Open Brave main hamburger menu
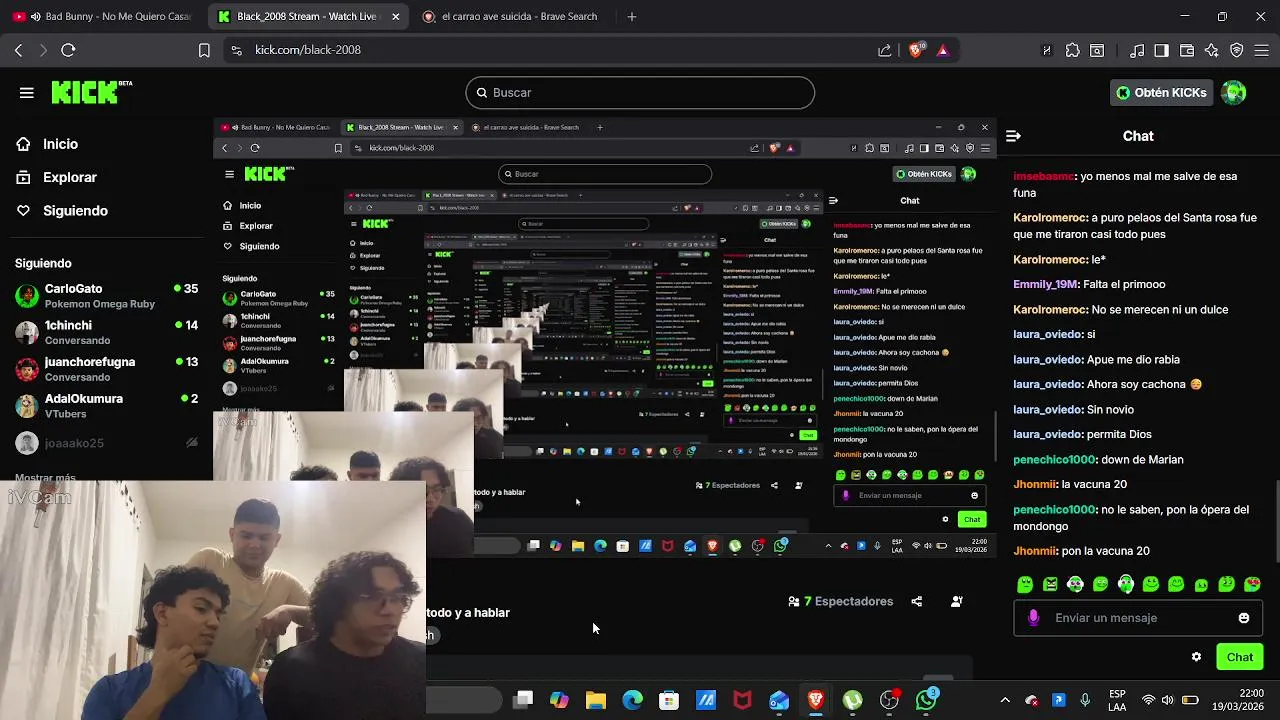Viewport: 1280px width, 720px height. pos(1262,50)
